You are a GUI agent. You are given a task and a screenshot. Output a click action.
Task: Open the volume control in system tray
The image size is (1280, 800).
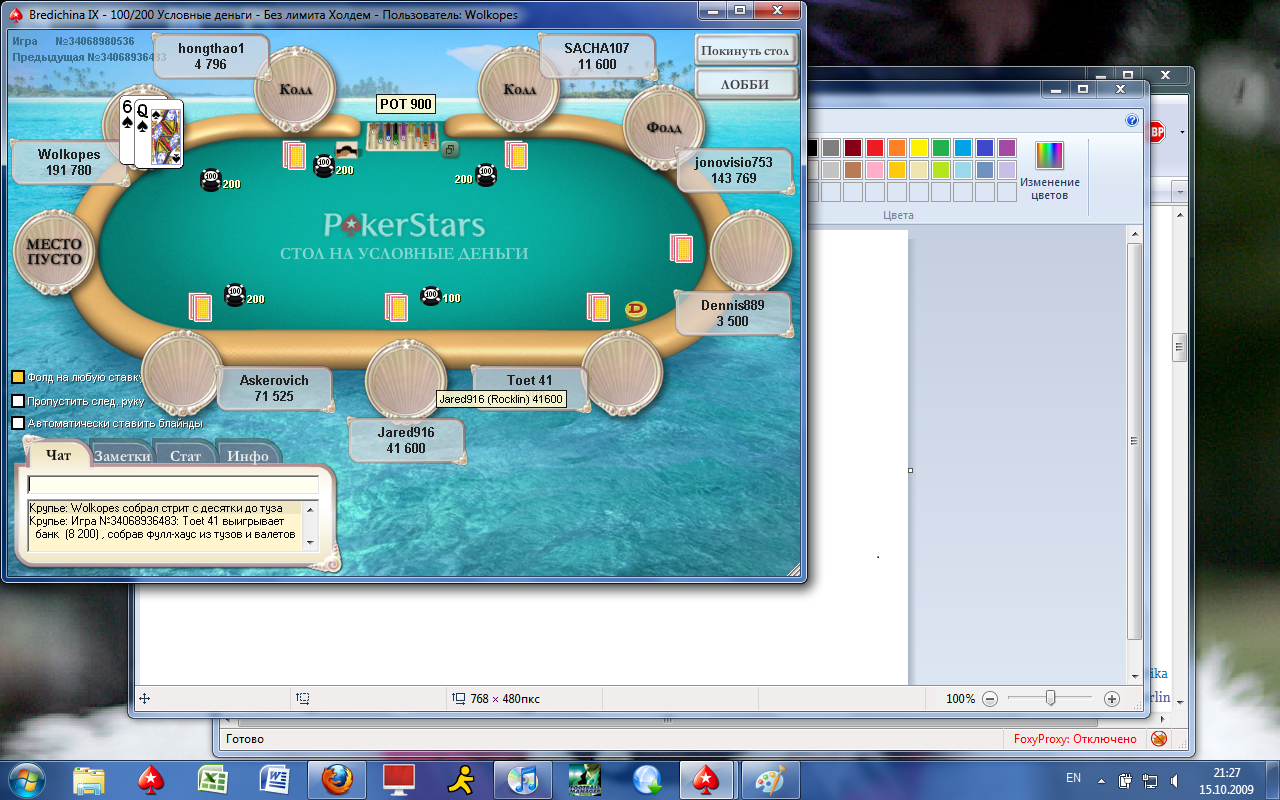point(1177,779)
